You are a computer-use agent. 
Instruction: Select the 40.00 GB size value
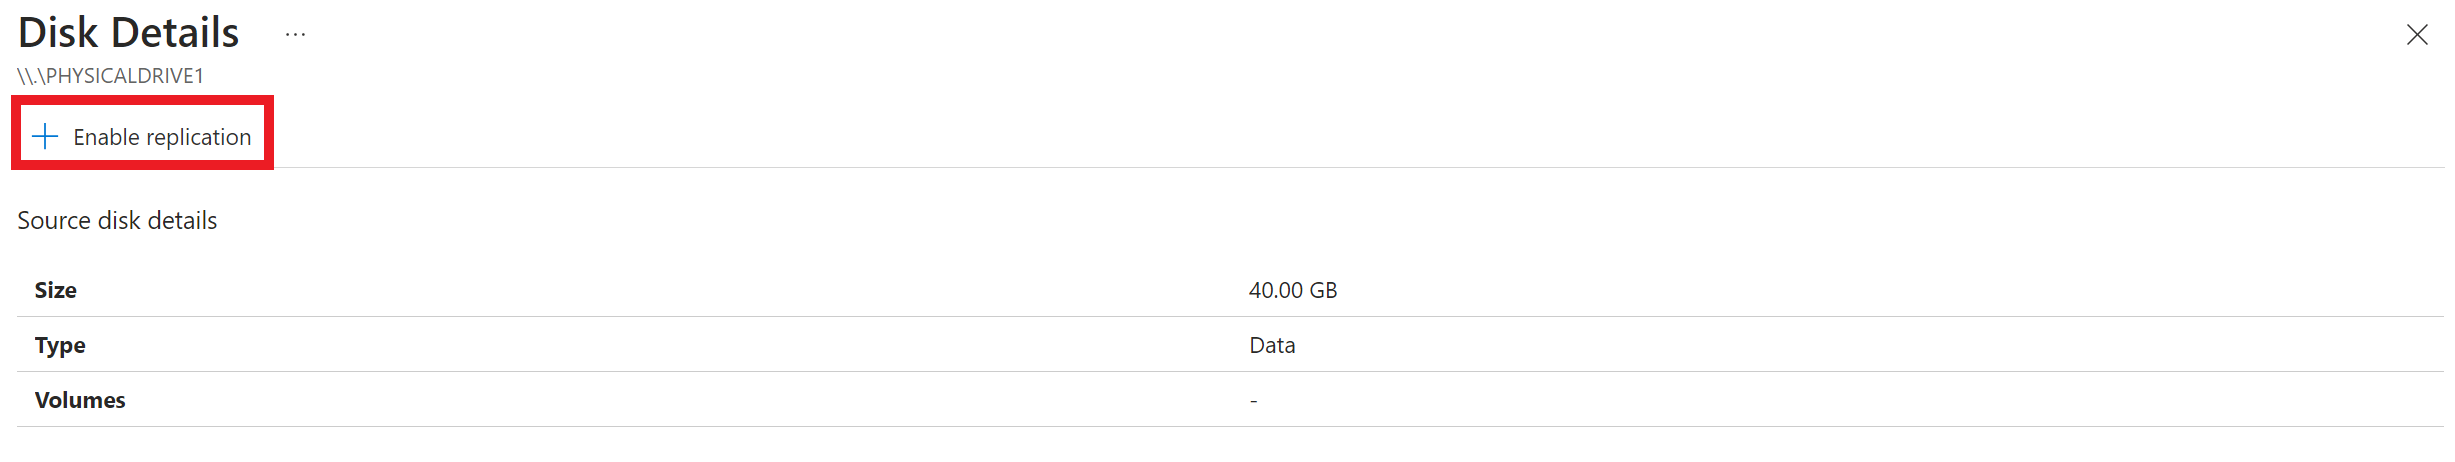coord(1292,290)
